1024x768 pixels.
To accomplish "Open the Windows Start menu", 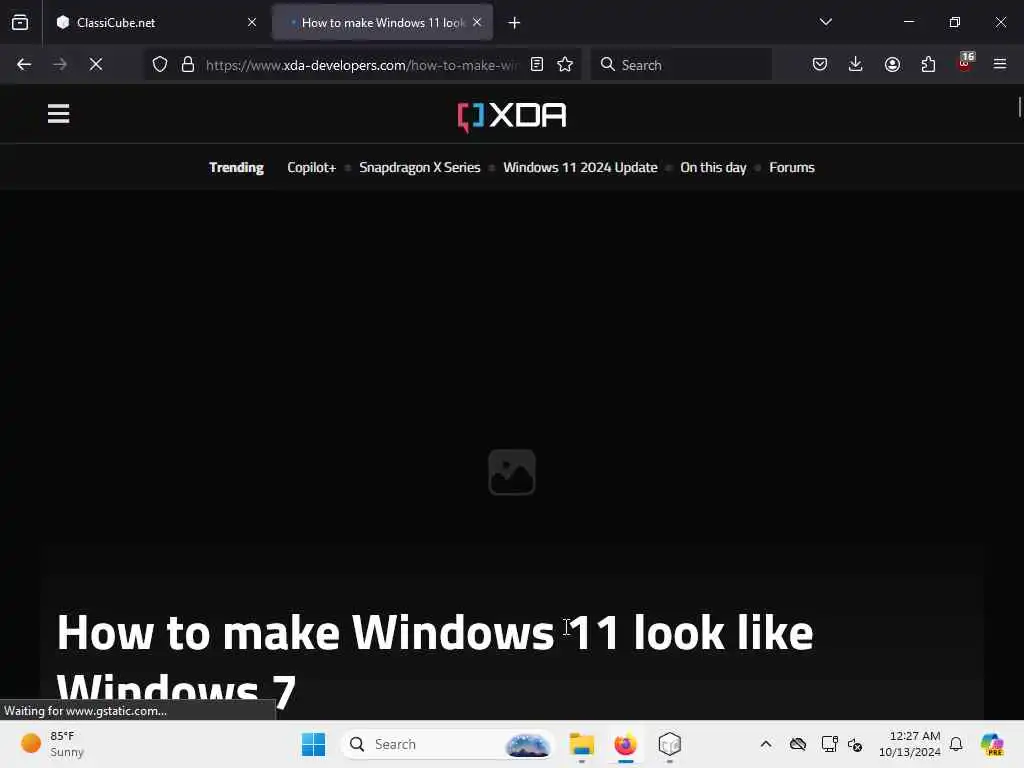I will [x=313, y=744].
